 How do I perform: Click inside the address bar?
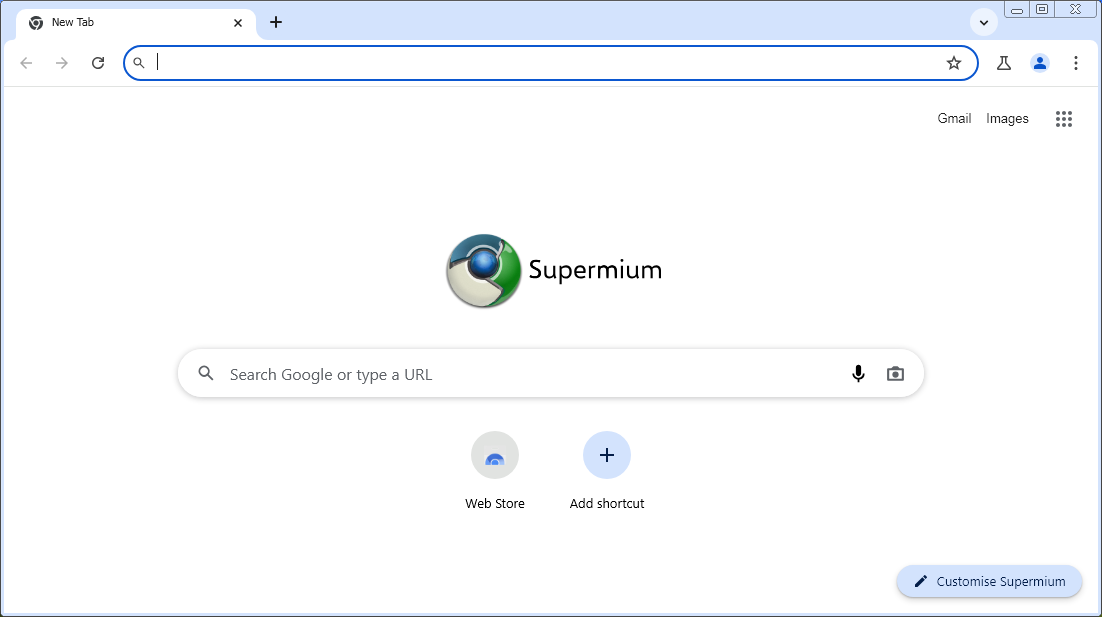point(540,63)
